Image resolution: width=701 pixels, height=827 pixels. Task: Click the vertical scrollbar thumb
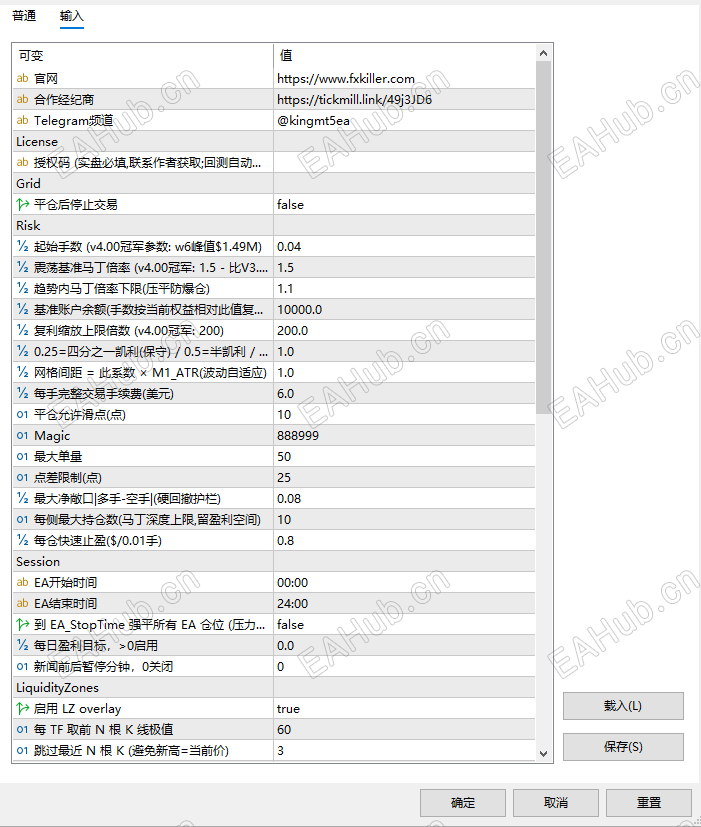pos(543,237)
